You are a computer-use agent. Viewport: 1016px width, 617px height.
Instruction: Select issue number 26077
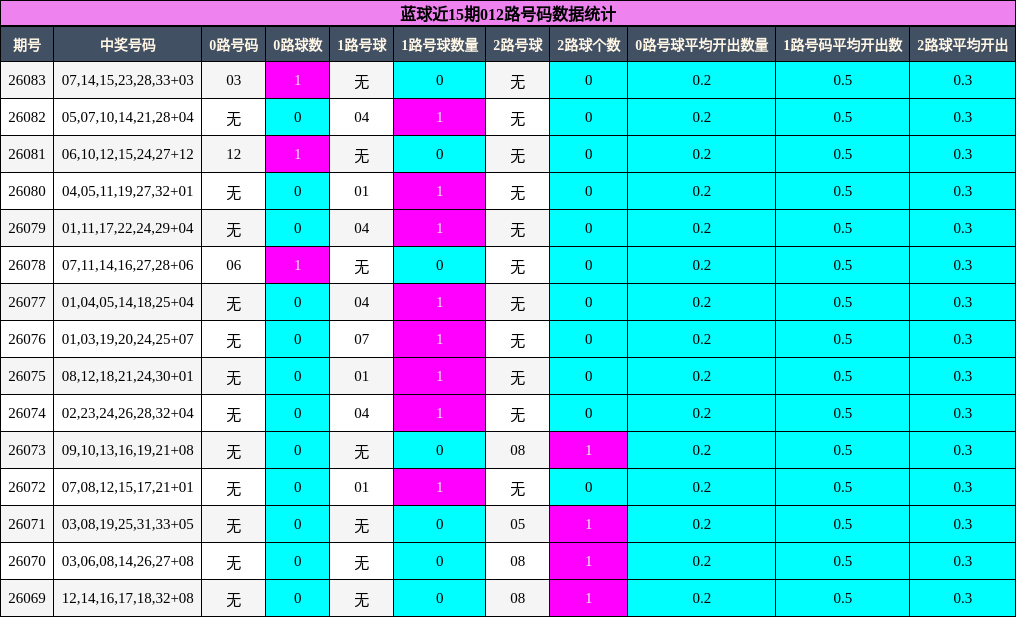[27, 302]
